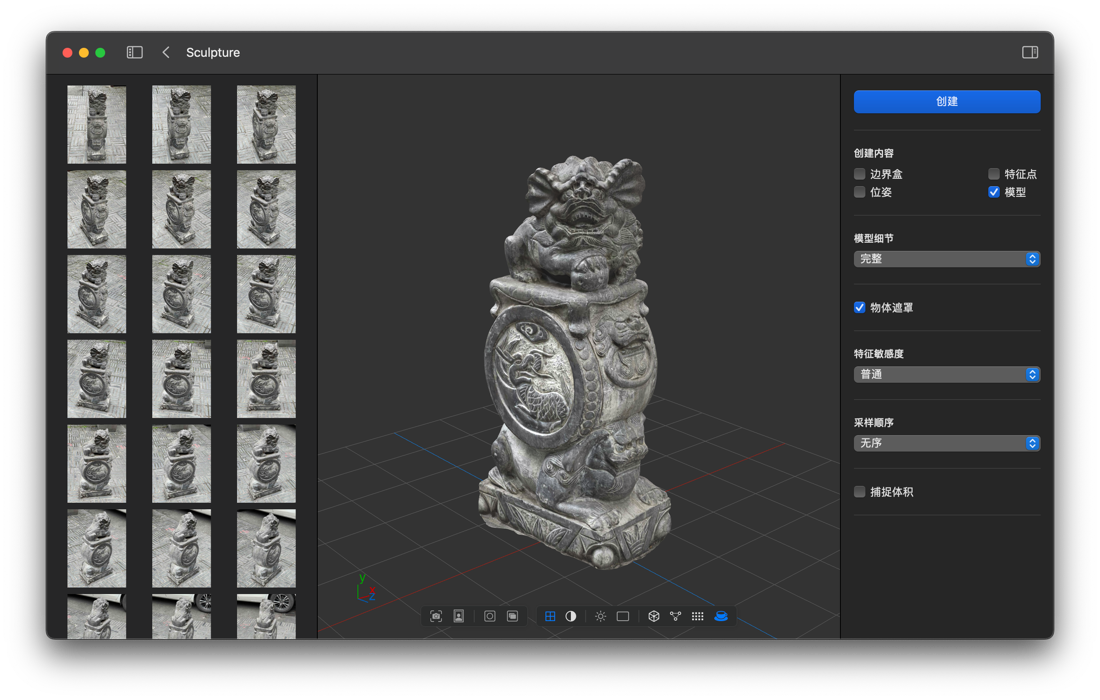Enable the 位姿 checkbox
The height and width of the screenshot is (700, 1100).
pos(859,192)
